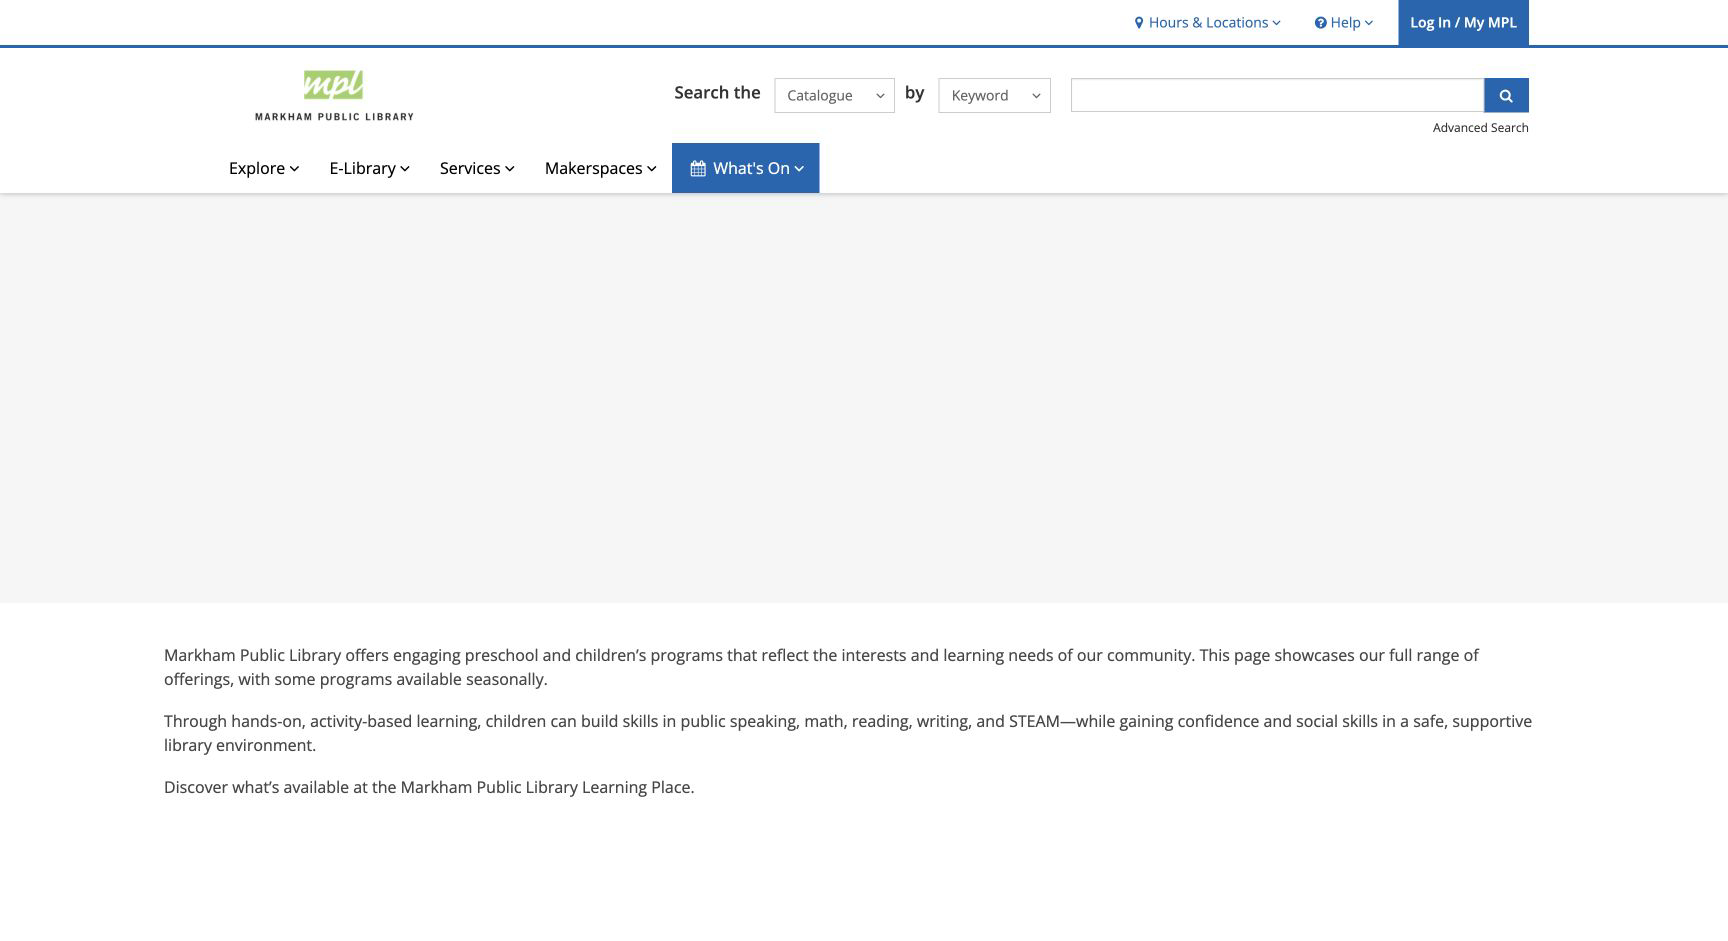Open the What's On menu

point(746,169)
